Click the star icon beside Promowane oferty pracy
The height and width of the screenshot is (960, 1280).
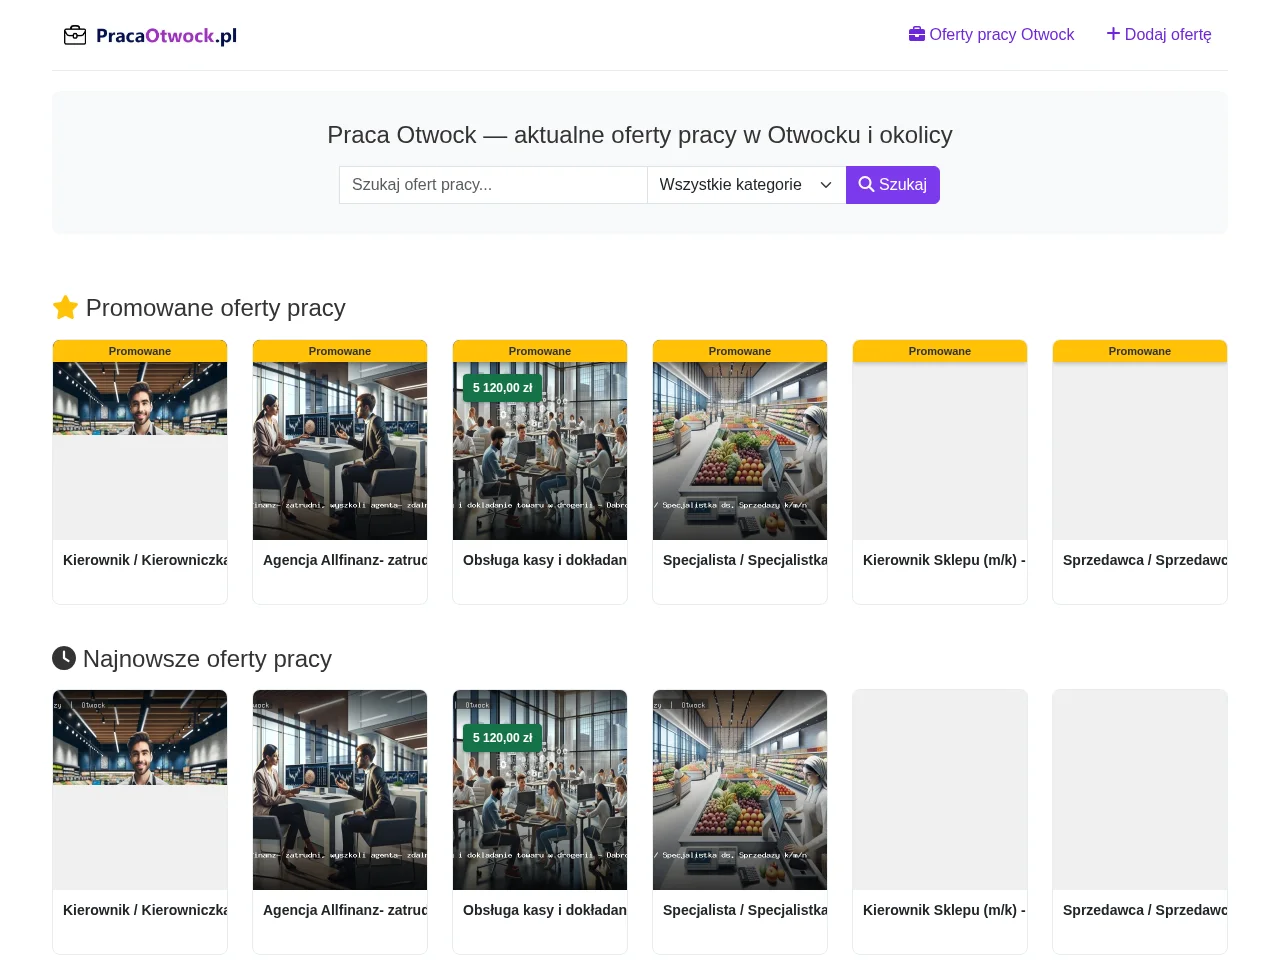[x=65, y=307]
